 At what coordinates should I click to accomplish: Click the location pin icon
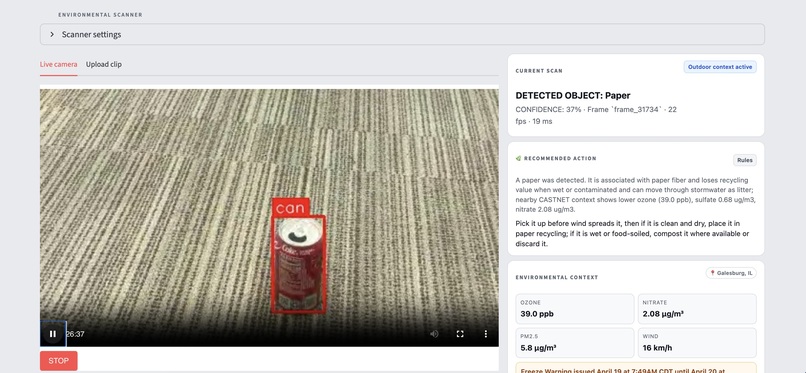coord(712,273)
